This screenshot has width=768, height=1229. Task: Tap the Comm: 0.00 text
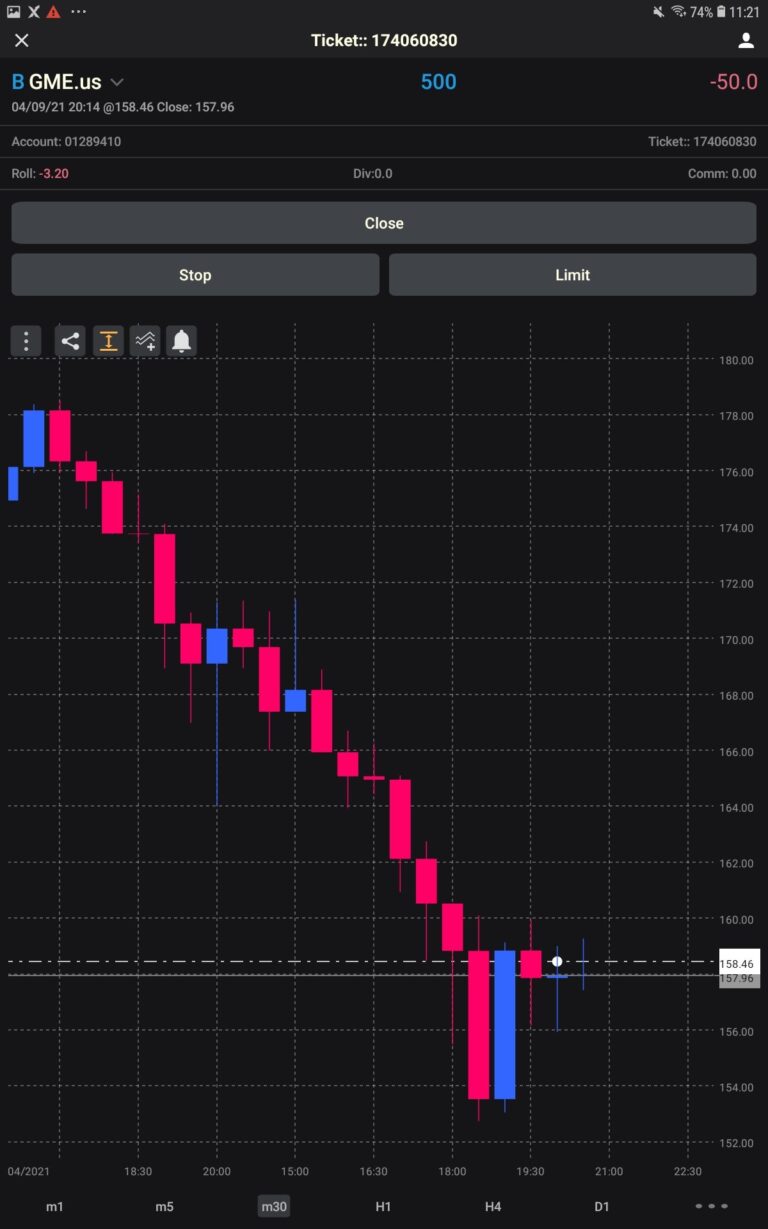coord(722,173)
